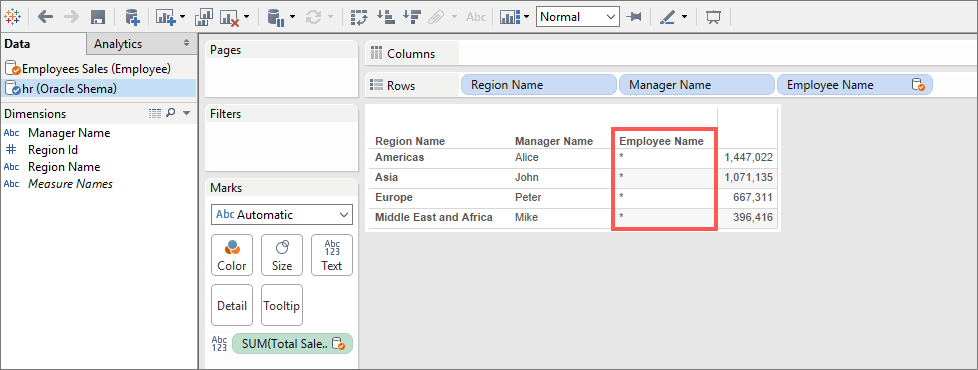Click the Manager Name column header in table
This screenshot has width=978, height=370.
tap(554, 141)
